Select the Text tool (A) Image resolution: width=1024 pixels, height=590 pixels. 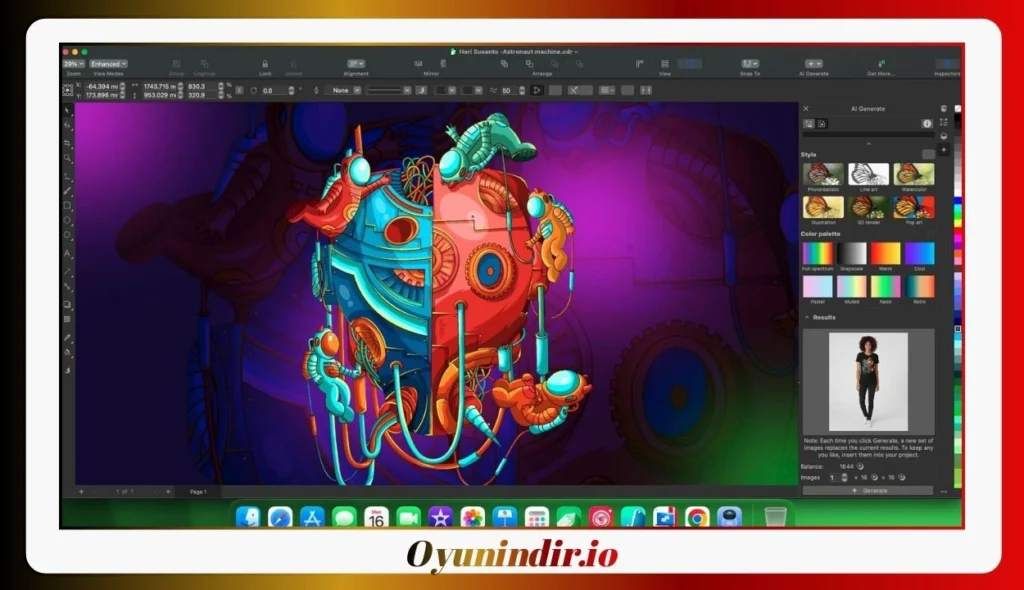[x=67, y=254]
